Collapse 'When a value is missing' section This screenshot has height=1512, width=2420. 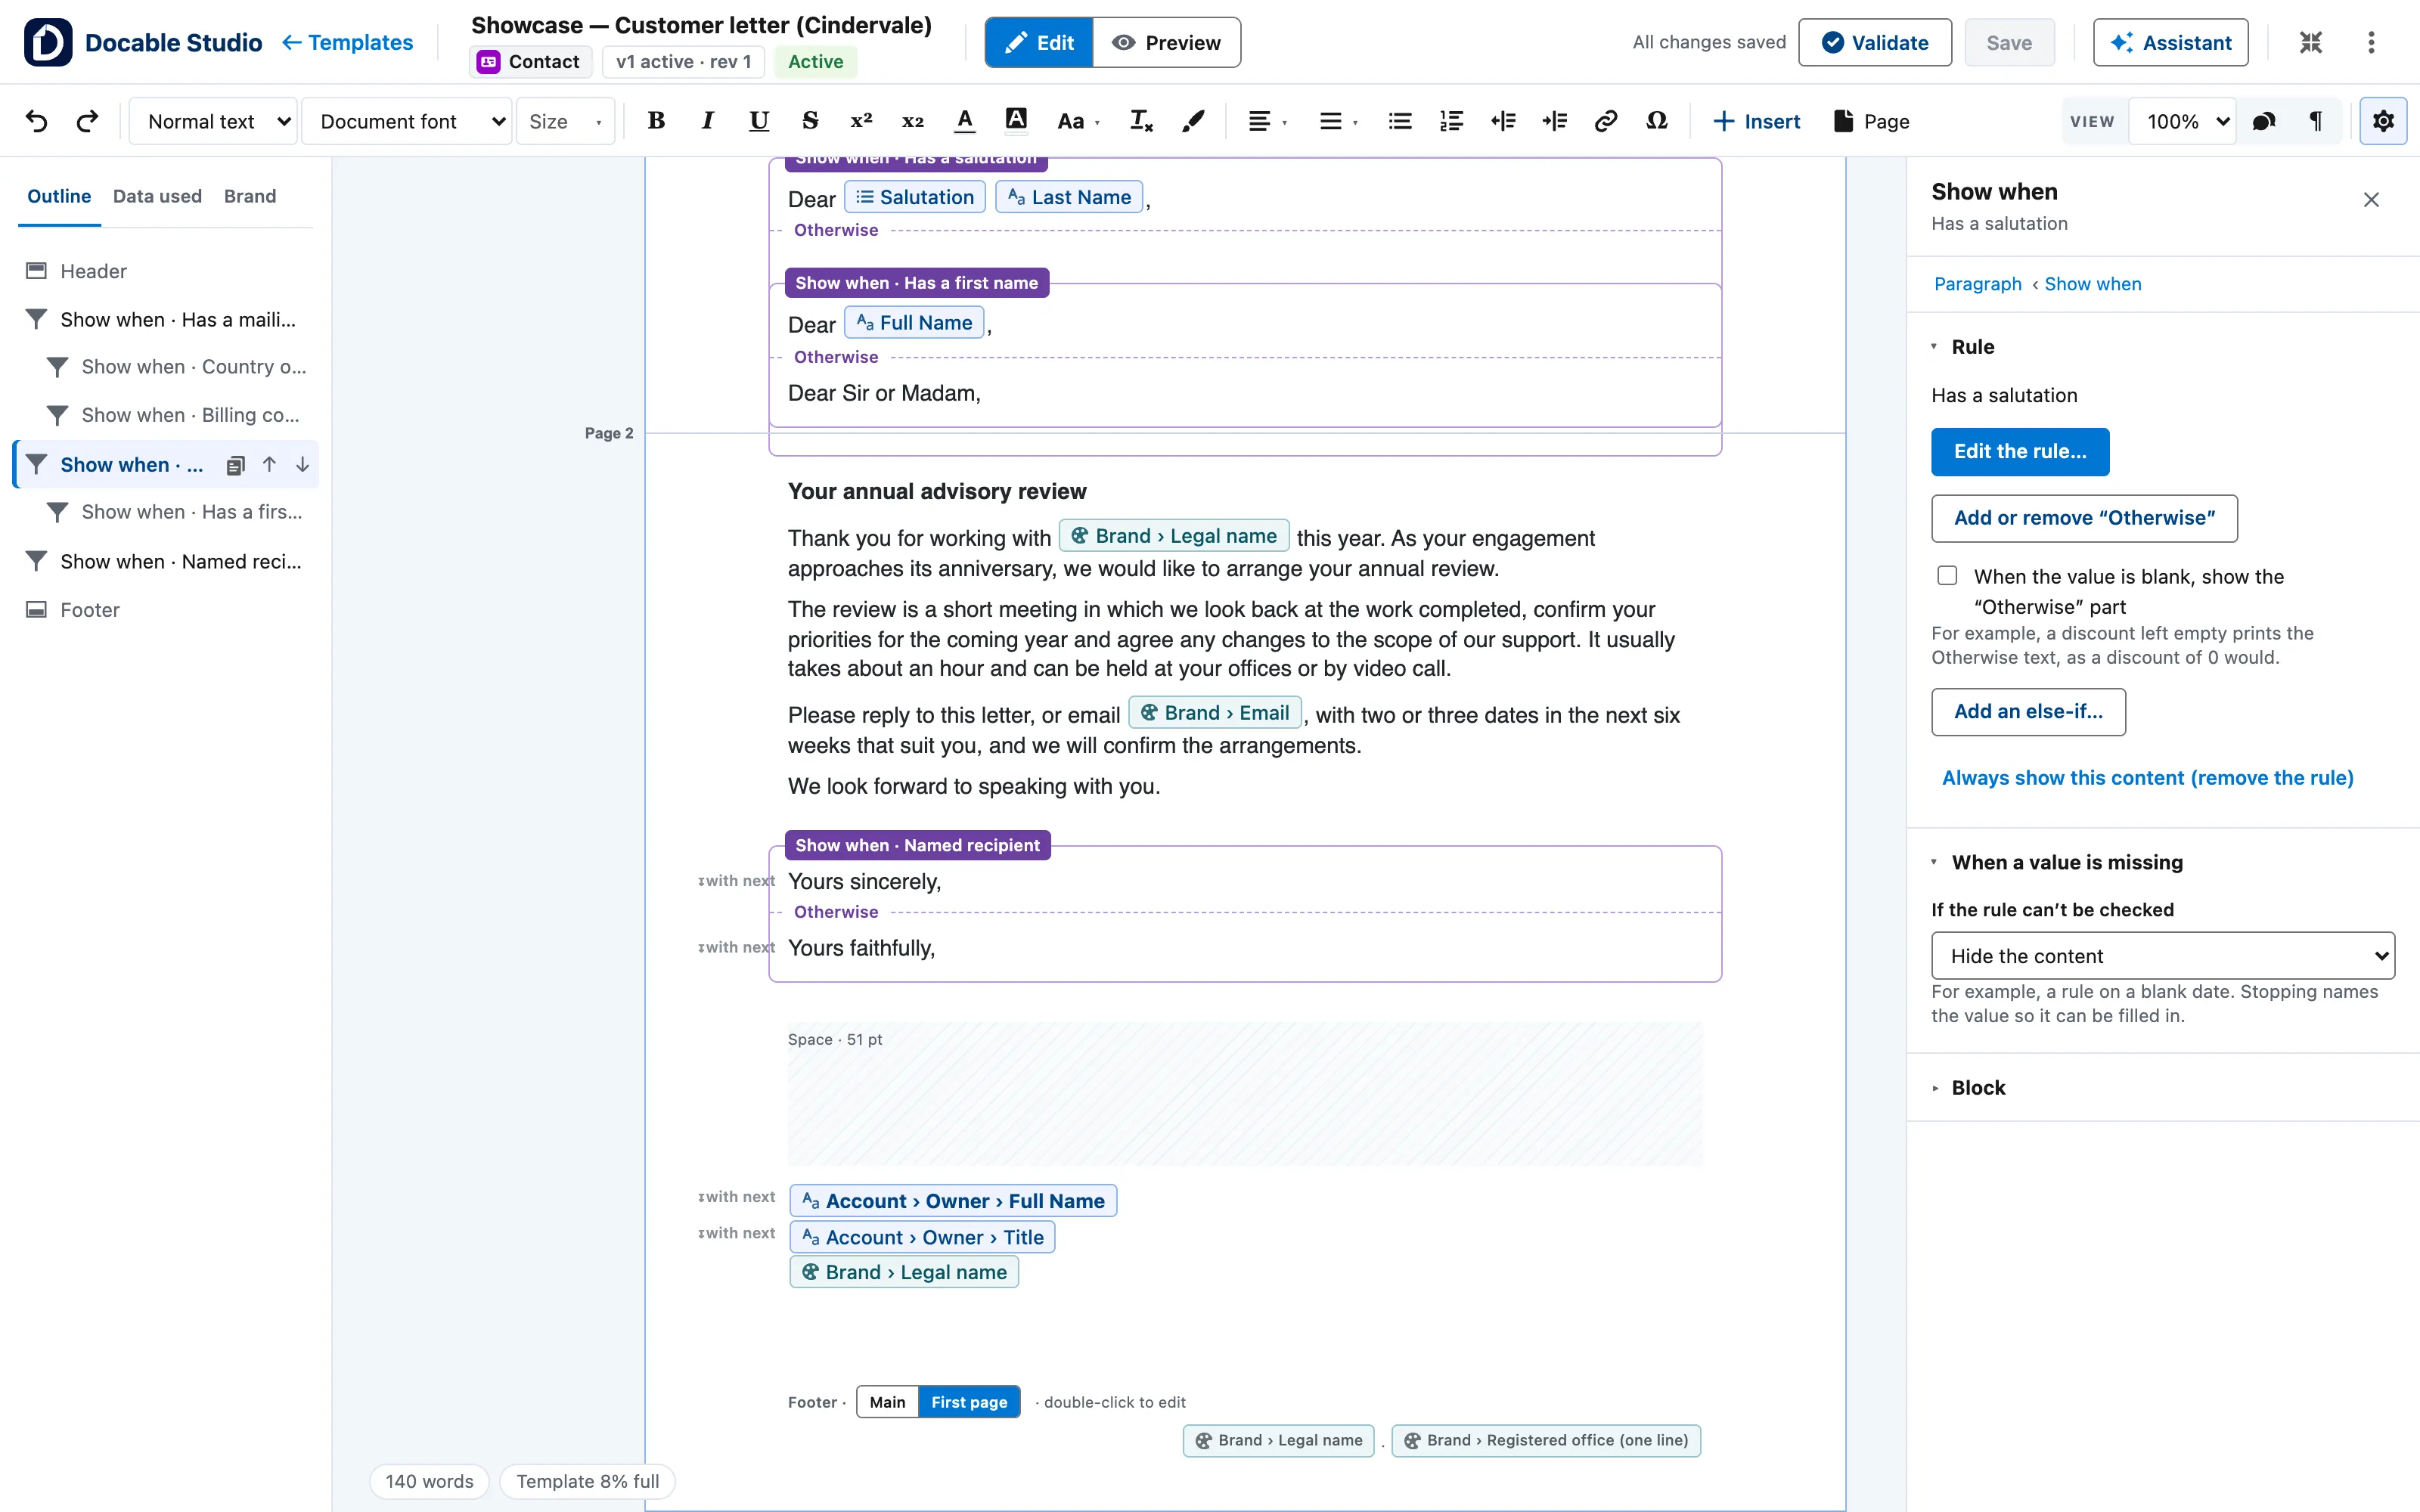pos(2056,862)
